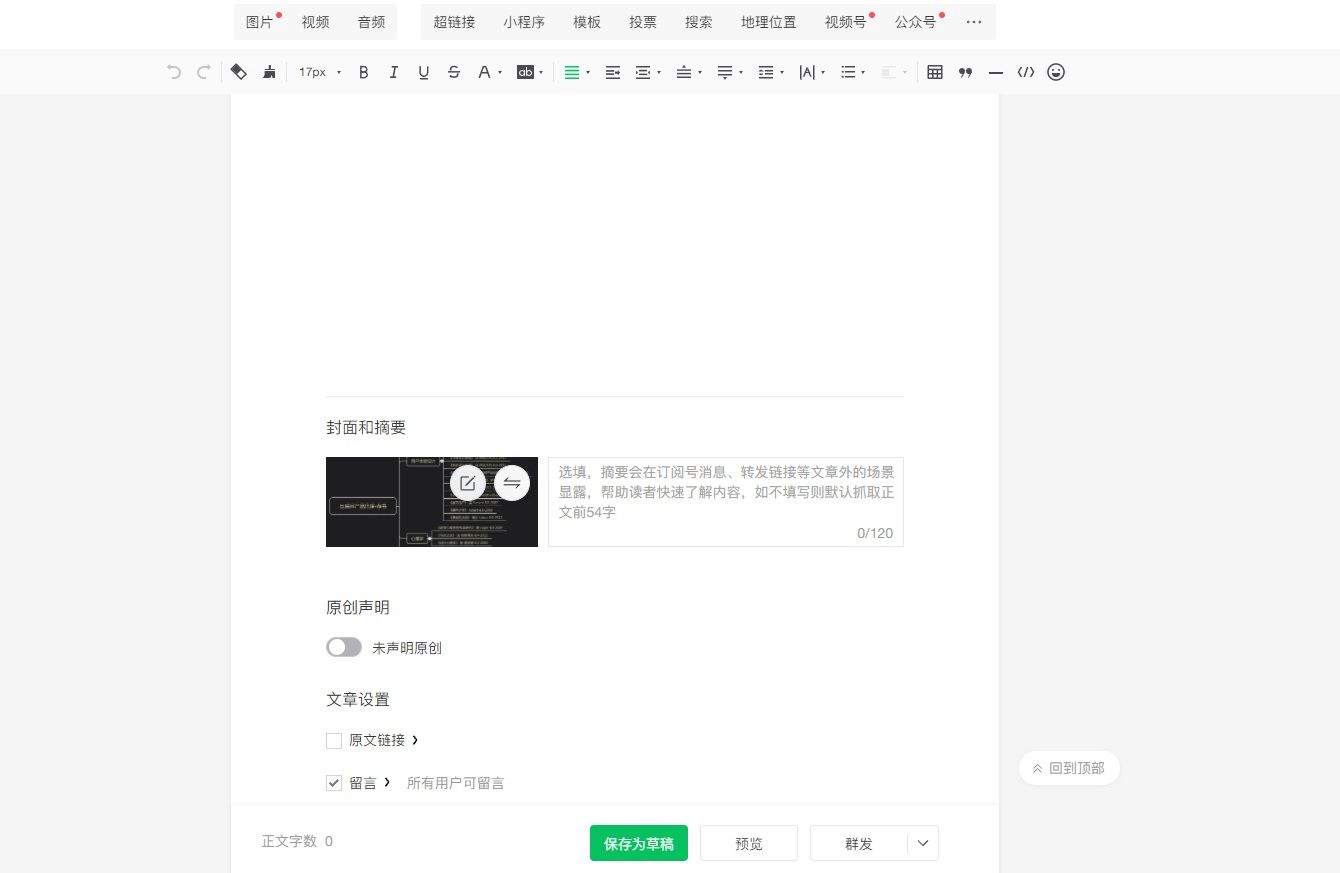
Task: Open bullet list style dropdown arrow
Action: (x=864, y=72)
